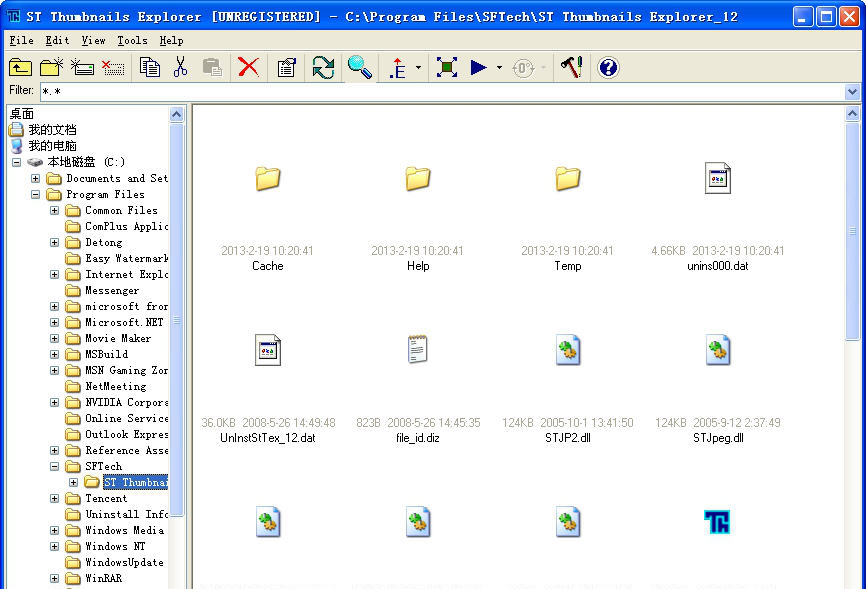Open options via hammer tools icon

coord(572,68)
